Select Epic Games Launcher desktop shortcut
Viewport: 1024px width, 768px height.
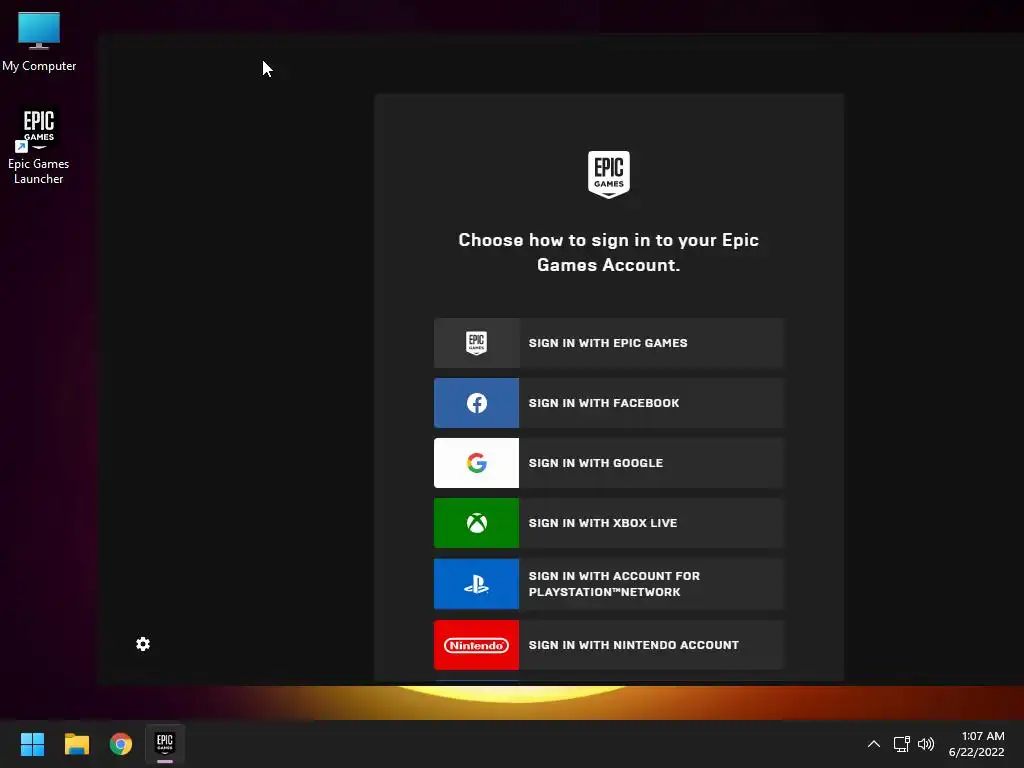tap(39, 146)
